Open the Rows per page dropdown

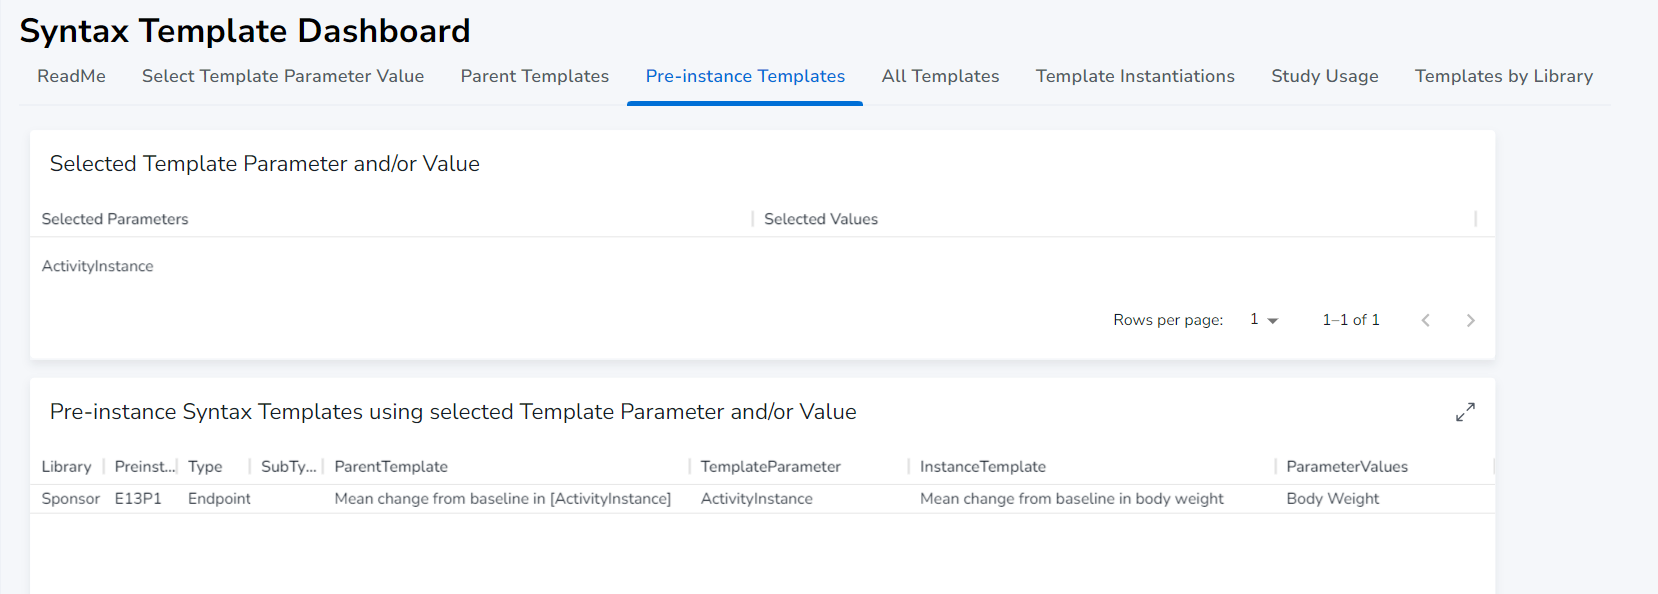1264,320
